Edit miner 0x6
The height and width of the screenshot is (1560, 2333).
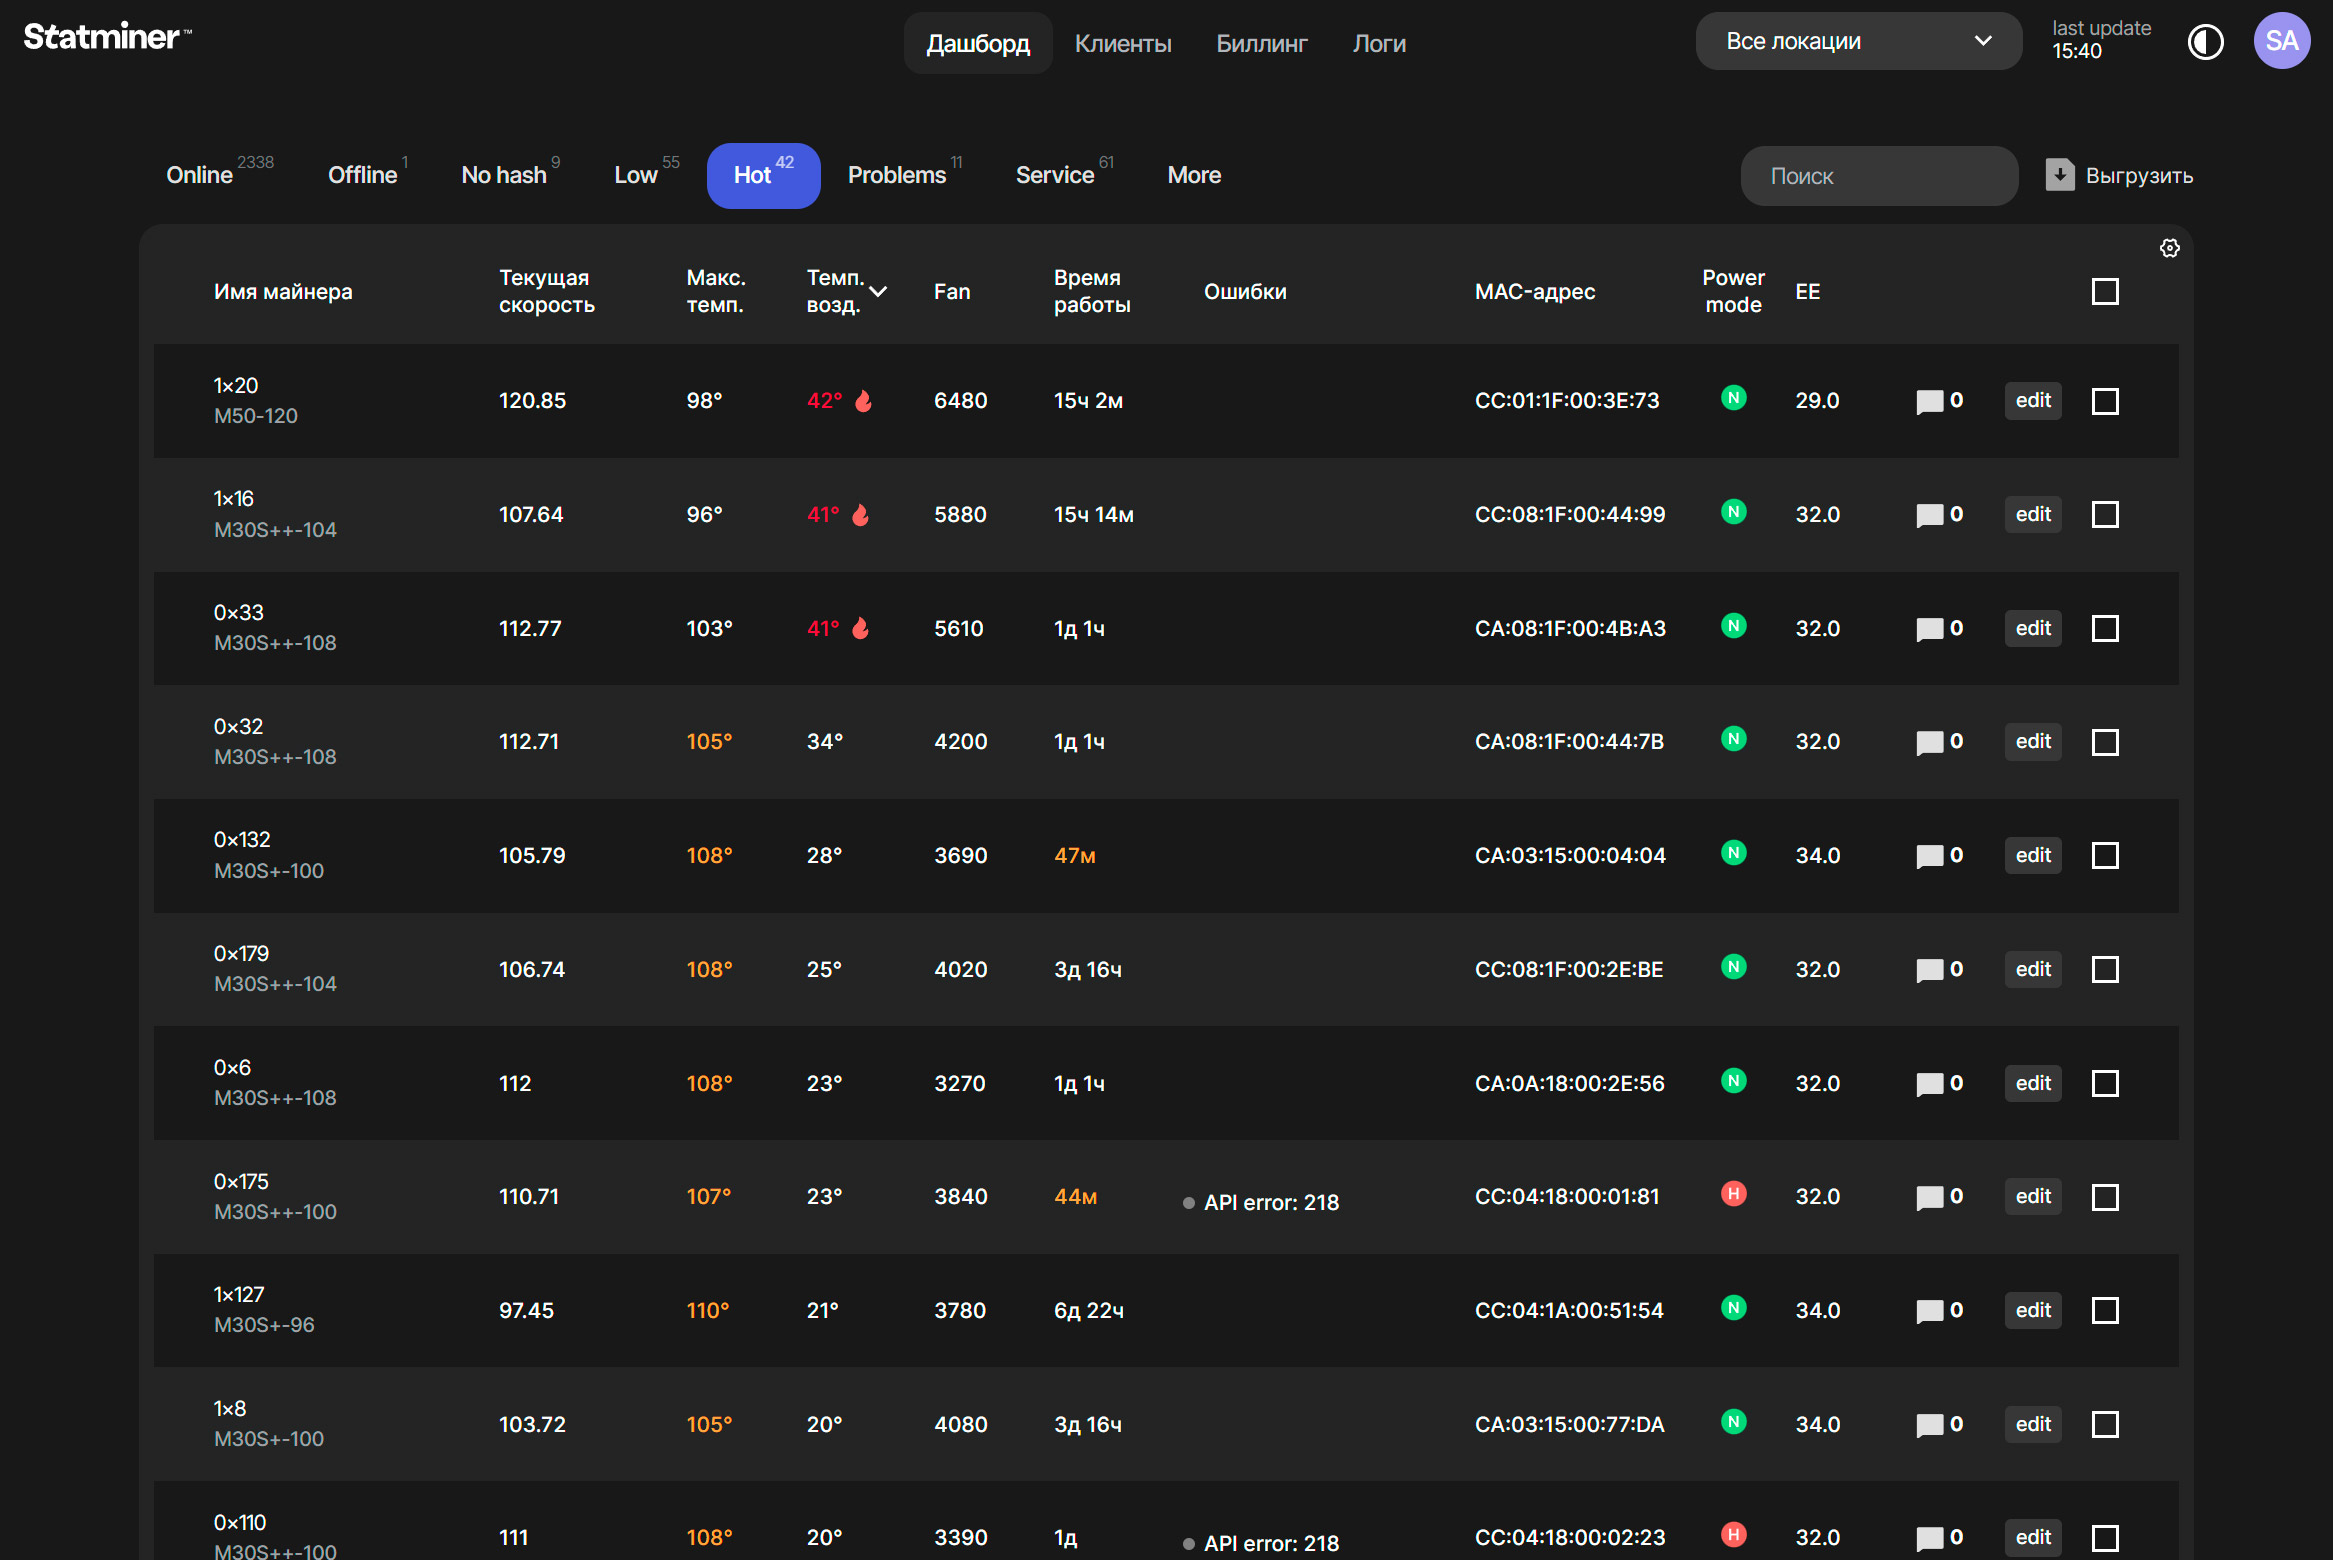2033,1084
